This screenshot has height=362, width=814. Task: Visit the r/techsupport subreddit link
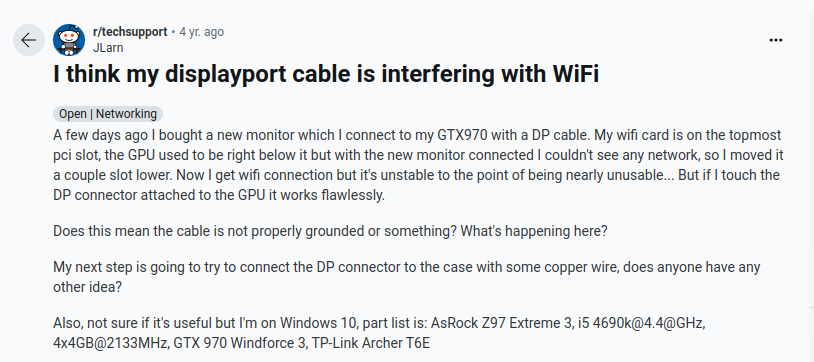130,32
